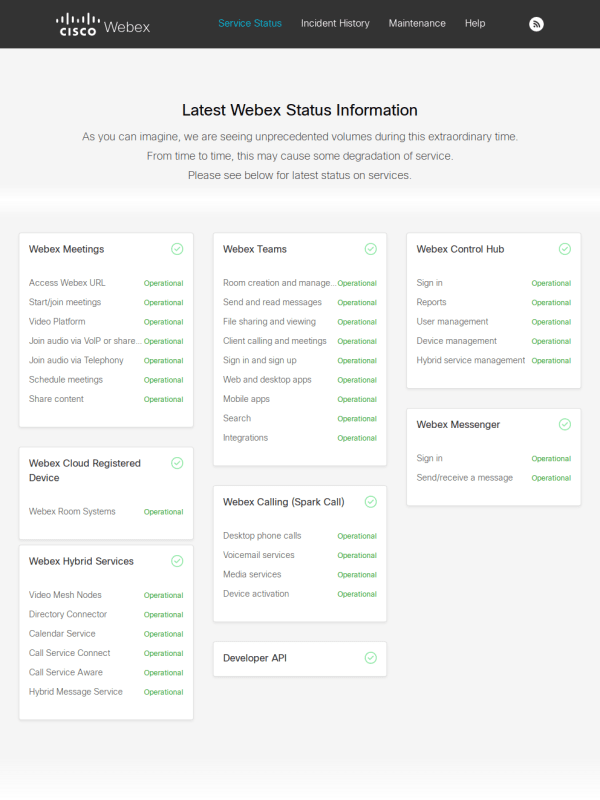Image resolution: width=600 pixels, height=800 pixels.
Task: Click the Access Webex URL row
Action: (x=106, y=283)
